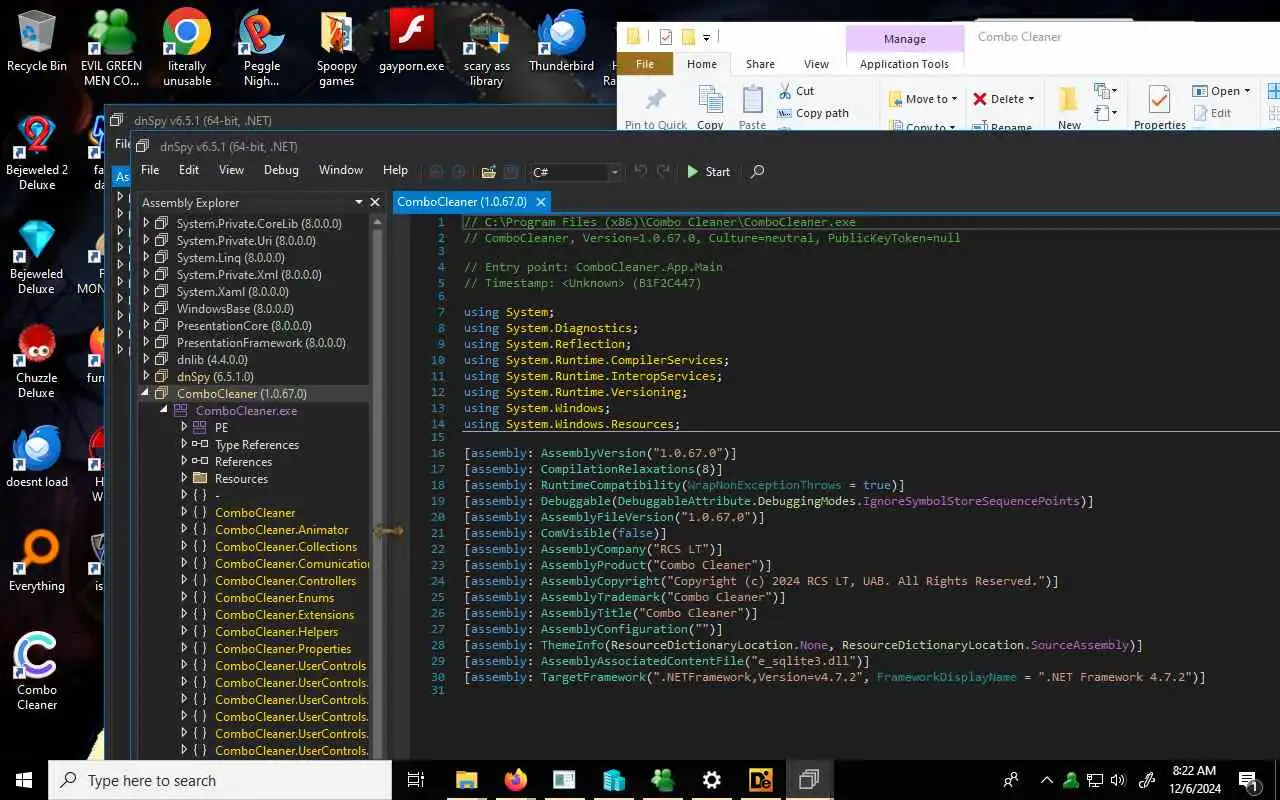Image resolution: width=1280 pixels, height=800 pixels.
Task: Open the Application Tools tab in File Explorer
Action: tap(904, 64)
